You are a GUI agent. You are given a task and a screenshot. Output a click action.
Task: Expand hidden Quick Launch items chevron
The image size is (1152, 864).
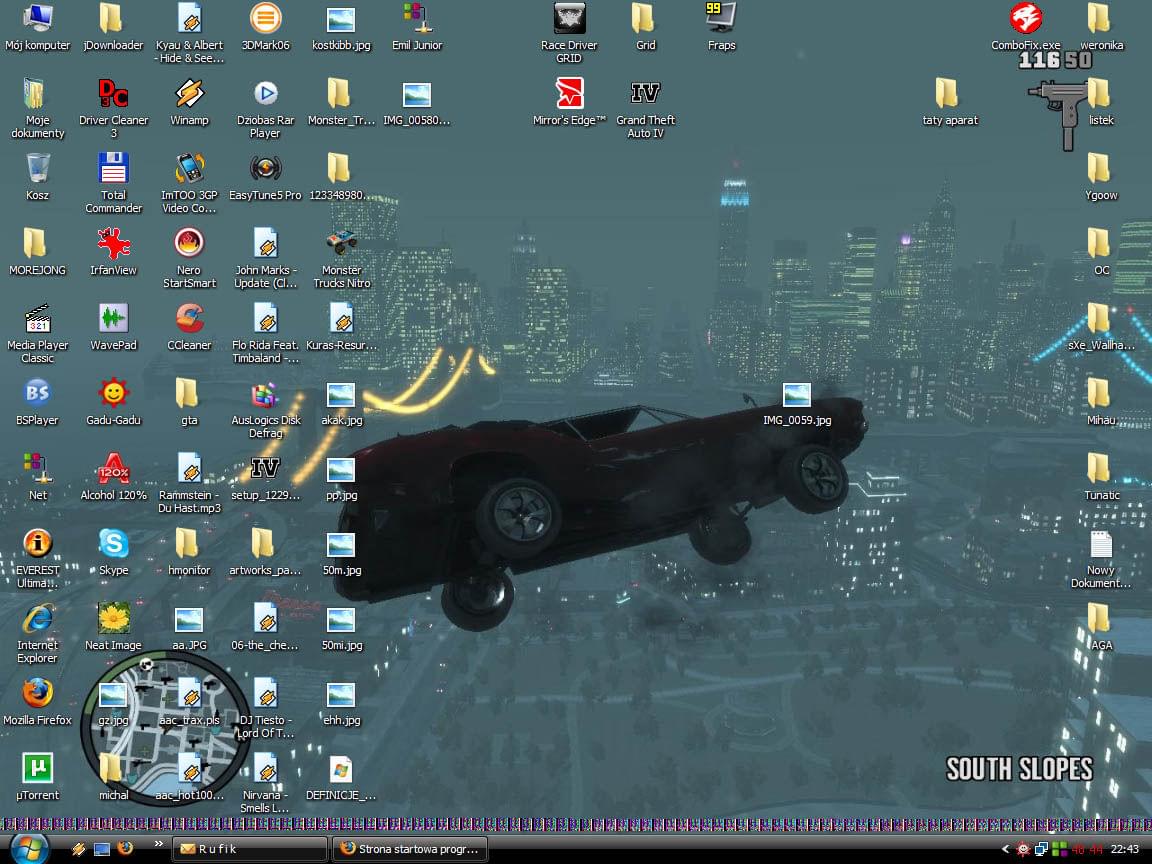click(157, 844)
